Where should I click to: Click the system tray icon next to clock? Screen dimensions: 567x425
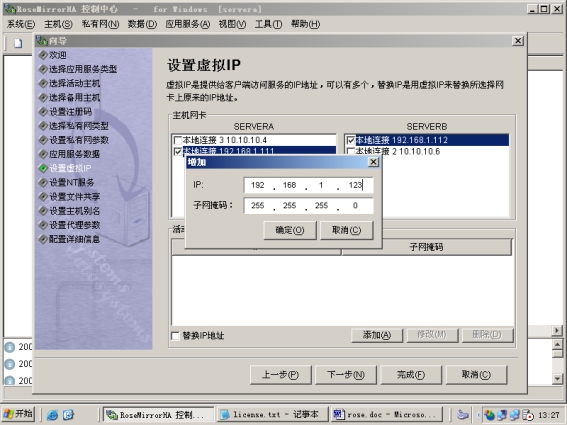click(x=528, y=415)
